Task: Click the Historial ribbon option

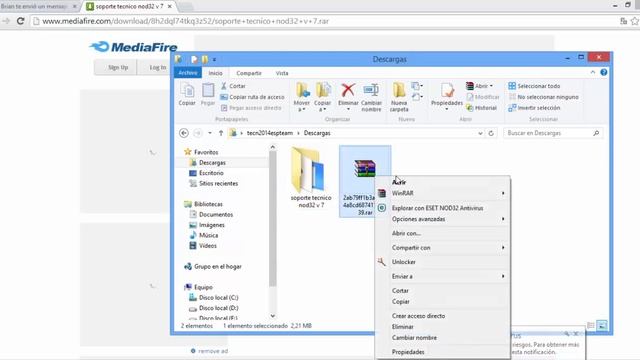Action: [x=481, y=108]
